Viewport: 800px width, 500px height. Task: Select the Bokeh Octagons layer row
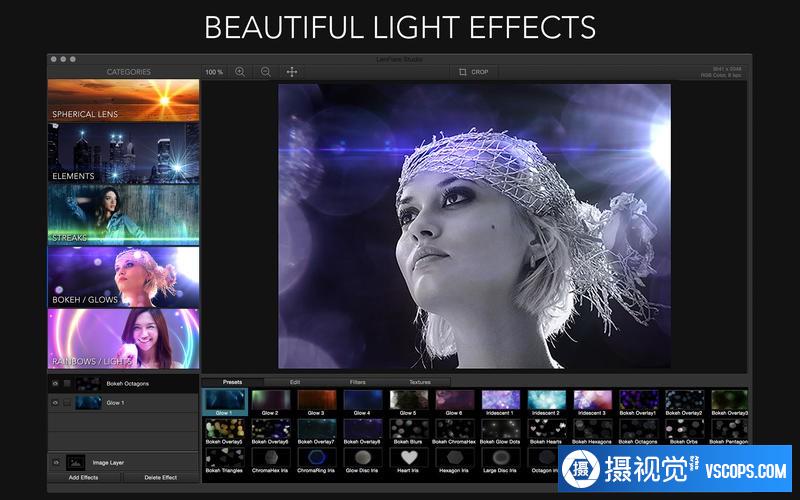tap(123, 384)
